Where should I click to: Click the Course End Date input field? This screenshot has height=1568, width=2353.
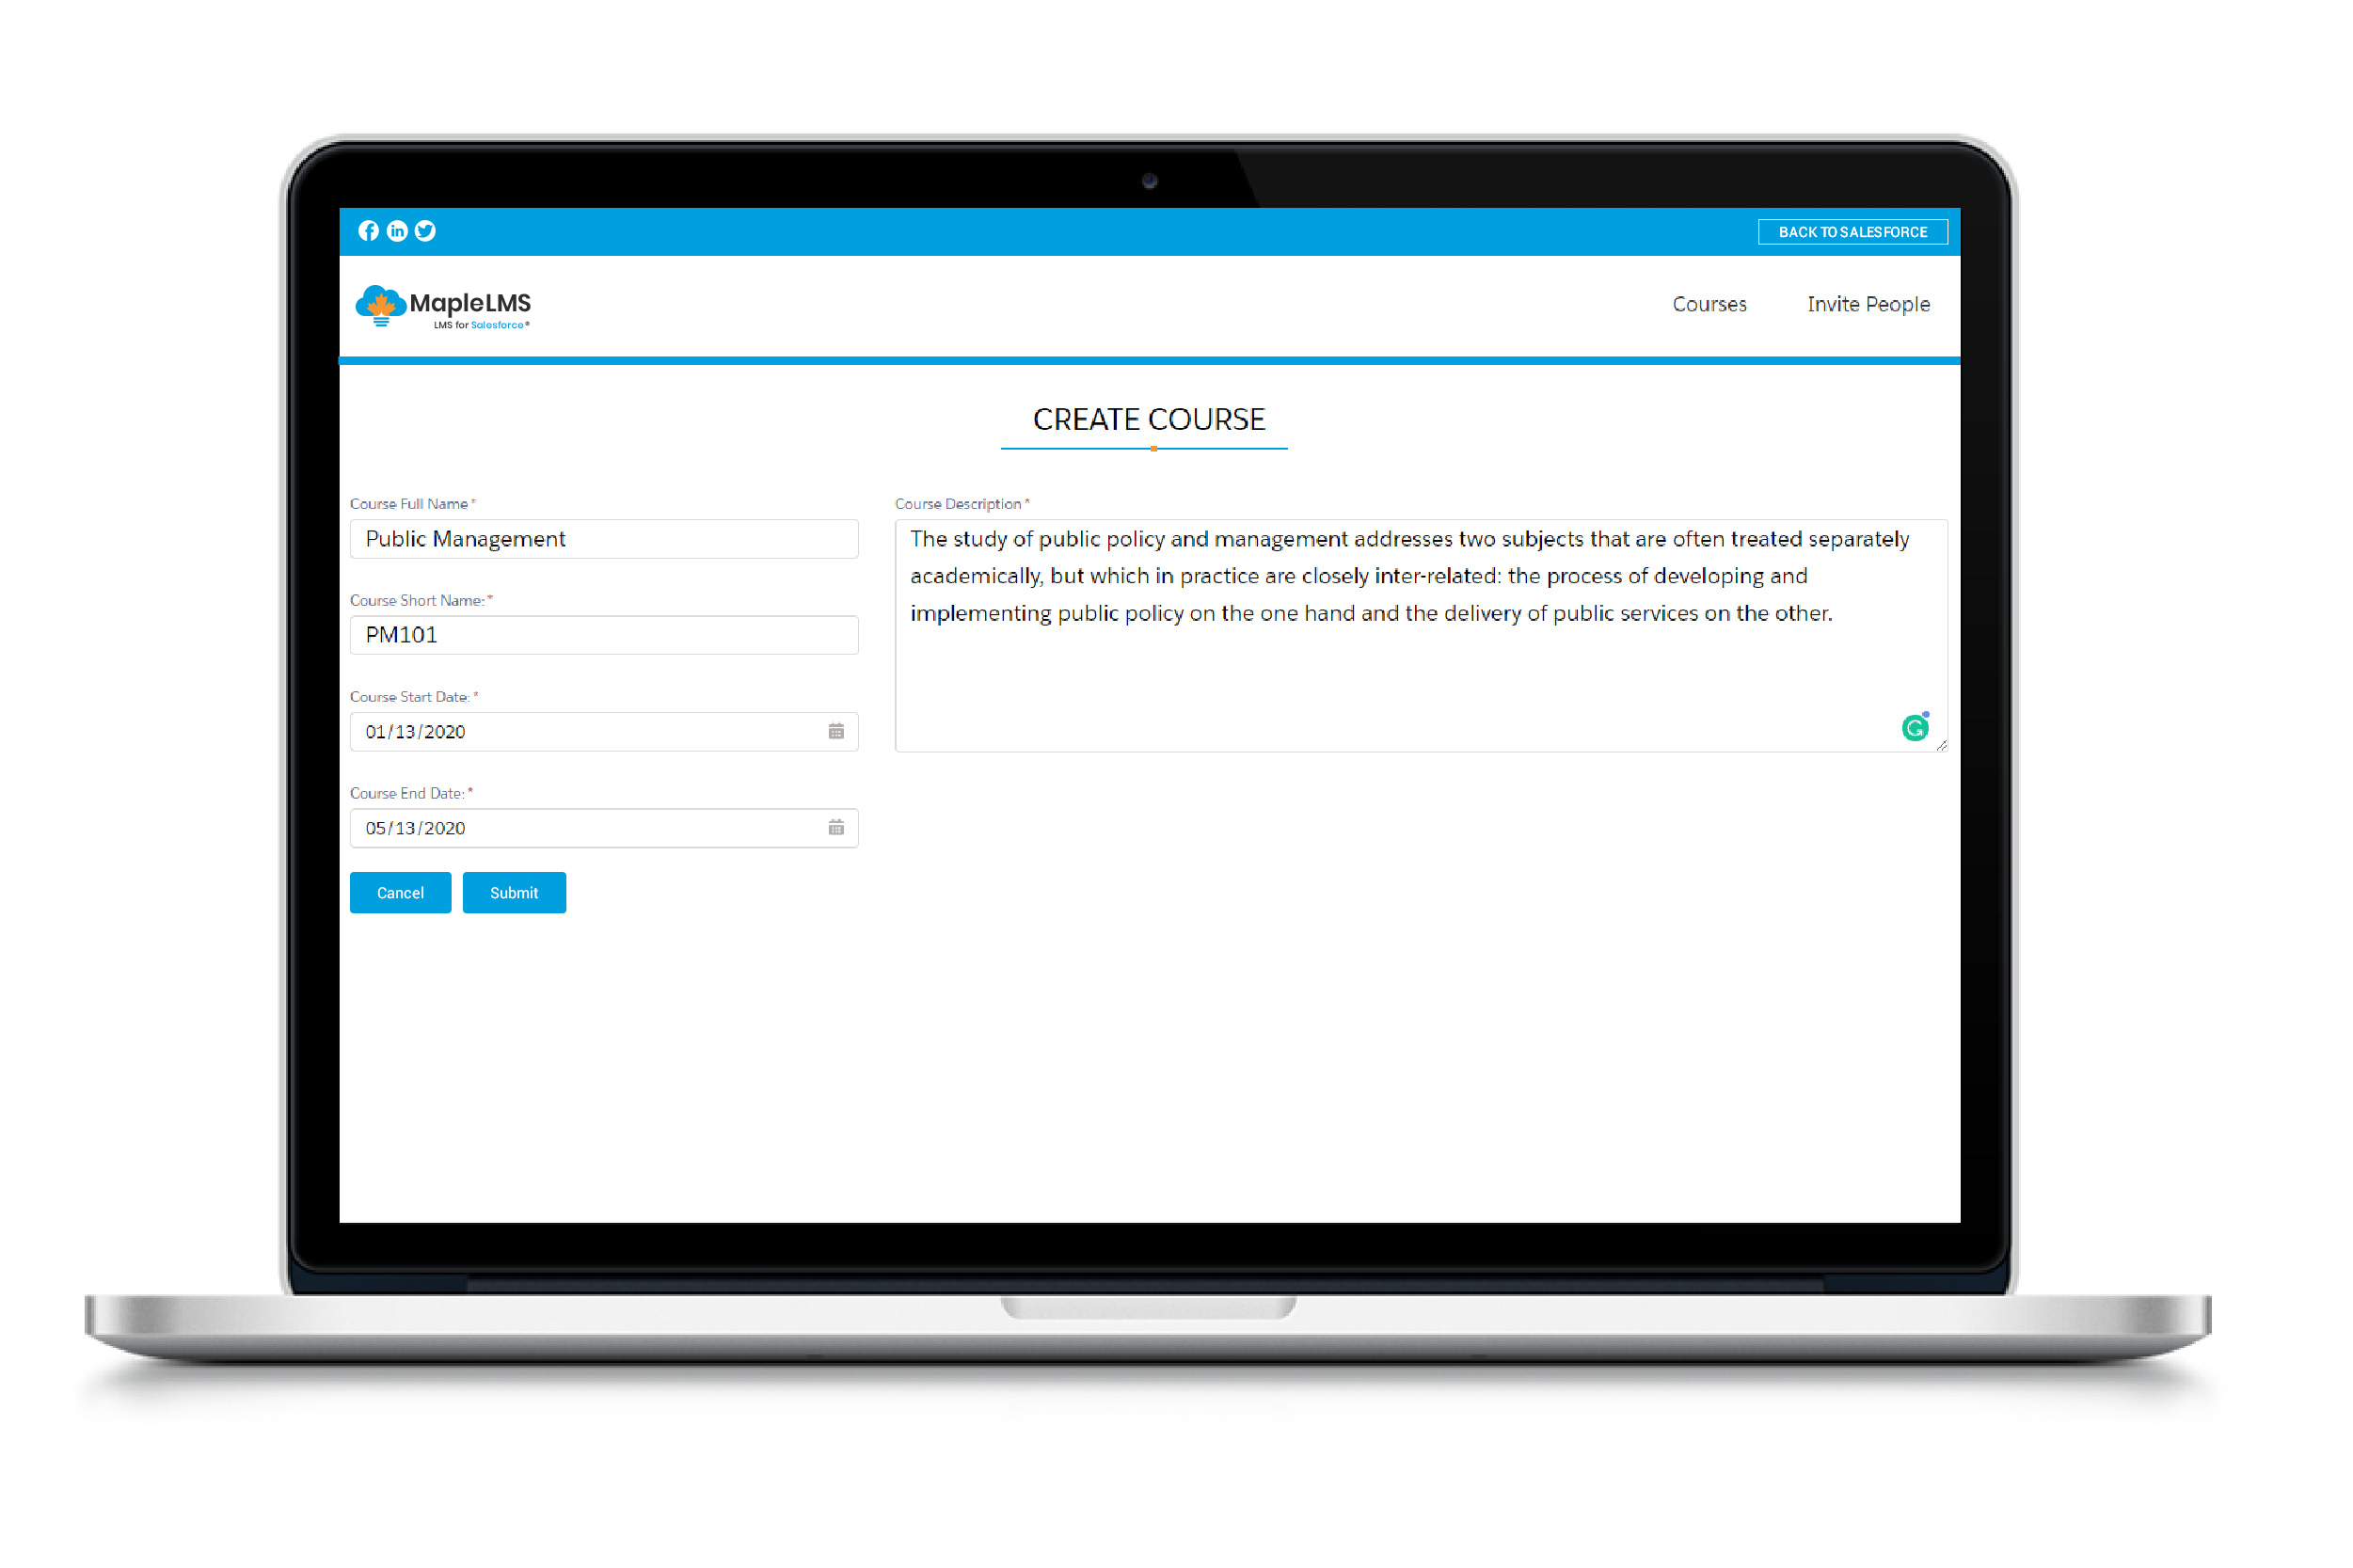click(x=604, y=828)
